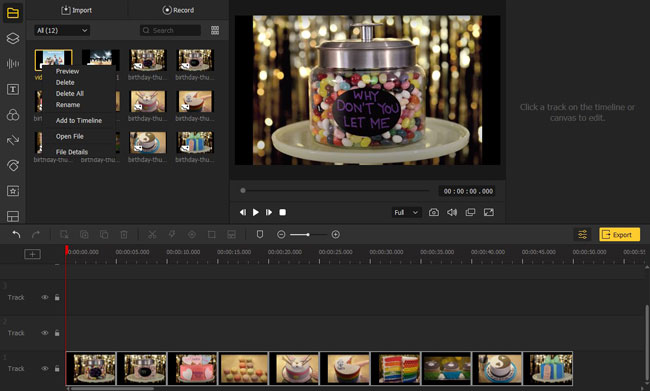Play the preview video

[256, 212]
